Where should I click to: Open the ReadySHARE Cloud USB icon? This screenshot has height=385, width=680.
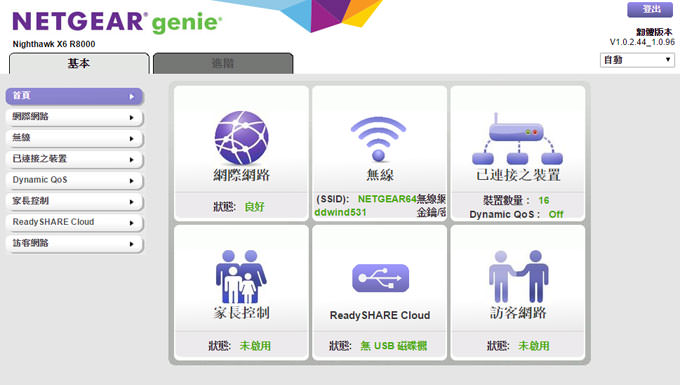pos(380,278)
